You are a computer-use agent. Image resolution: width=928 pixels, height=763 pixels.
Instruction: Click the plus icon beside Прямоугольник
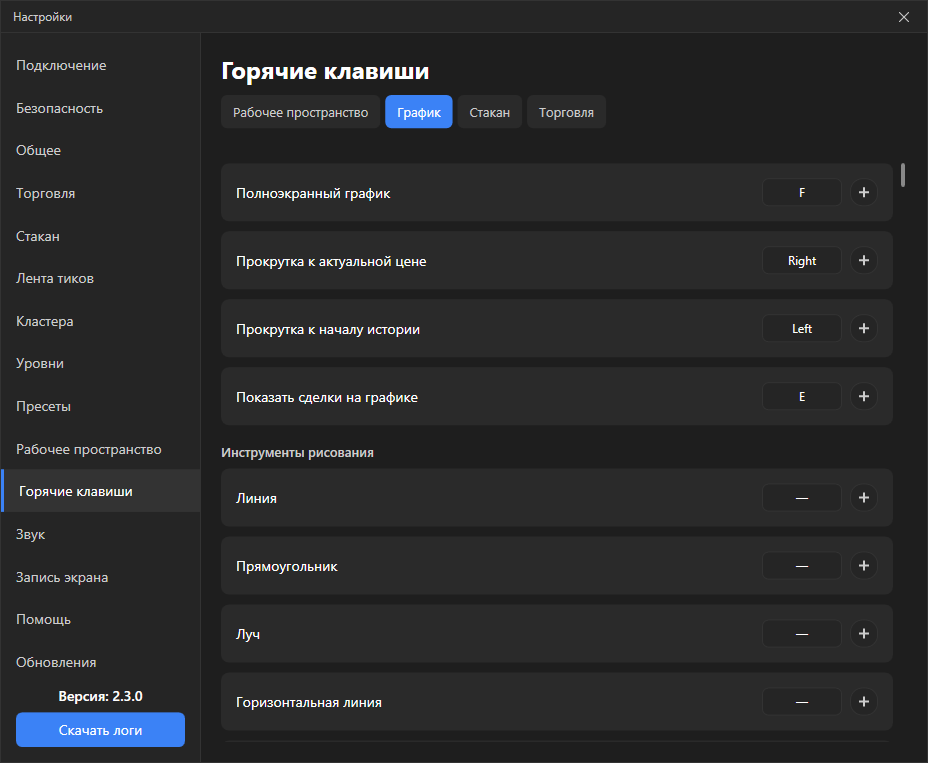[x=863, y=566]
